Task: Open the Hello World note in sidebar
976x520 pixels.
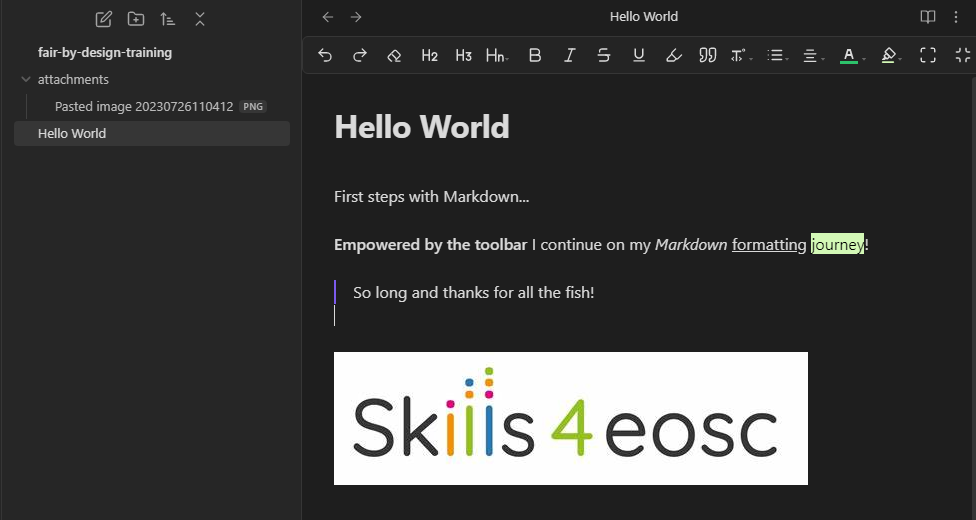Action: click(72, 133)
